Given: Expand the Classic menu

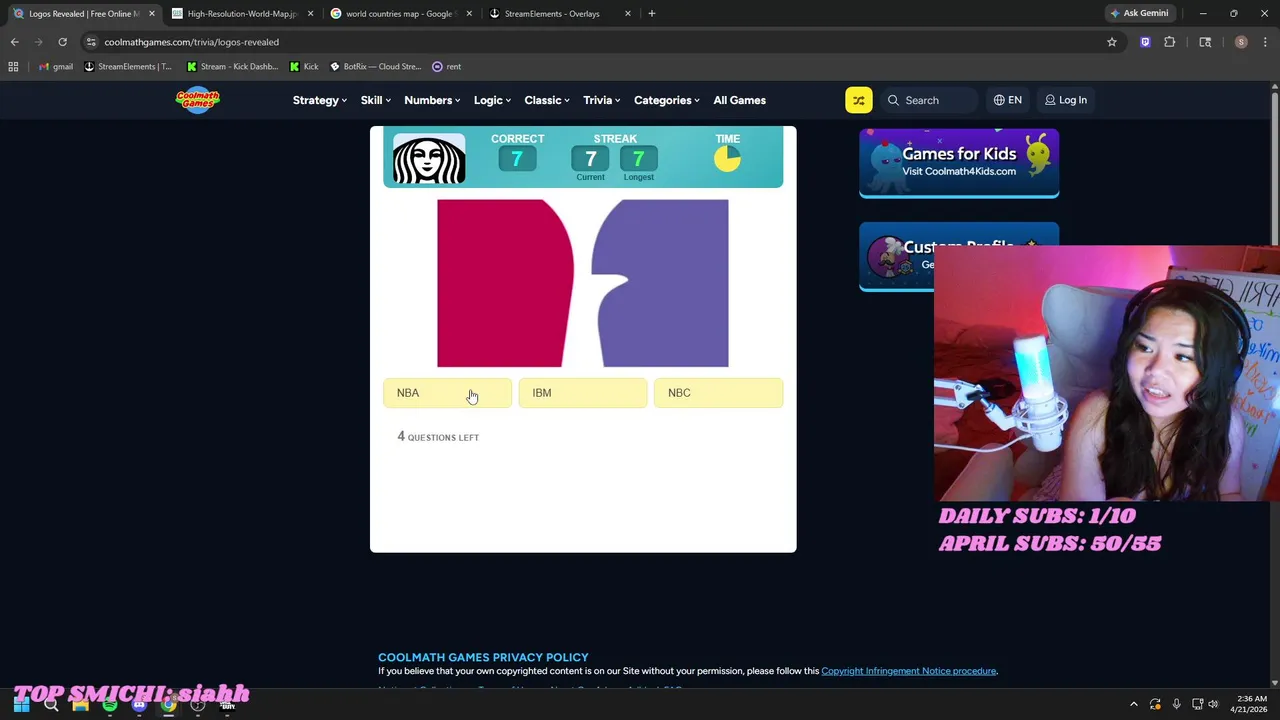Looking at the screenshot, I should click(547, 100).
